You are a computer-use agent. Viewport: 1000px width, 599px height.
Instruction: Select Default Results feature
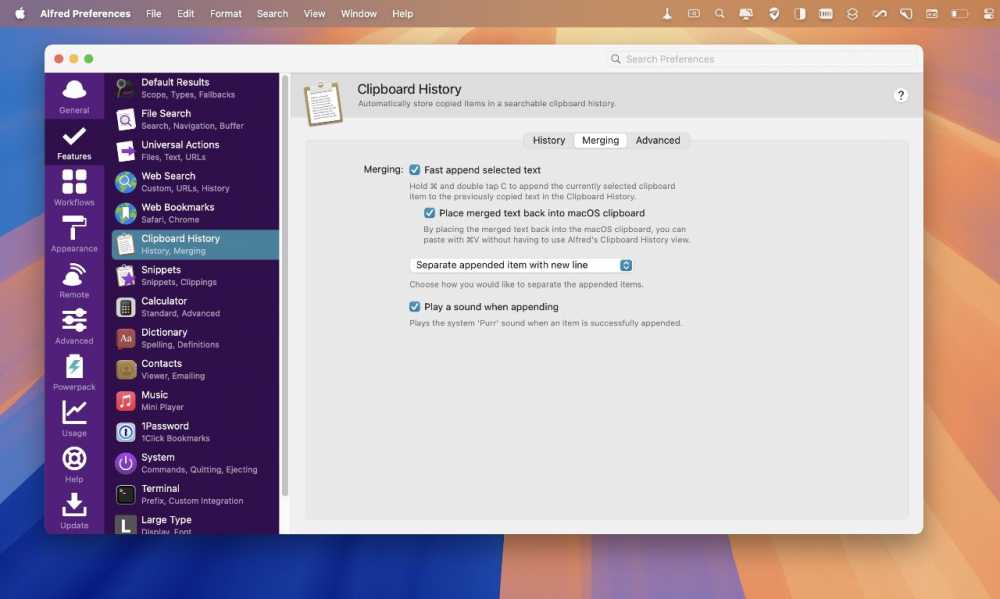coord(195,88)
